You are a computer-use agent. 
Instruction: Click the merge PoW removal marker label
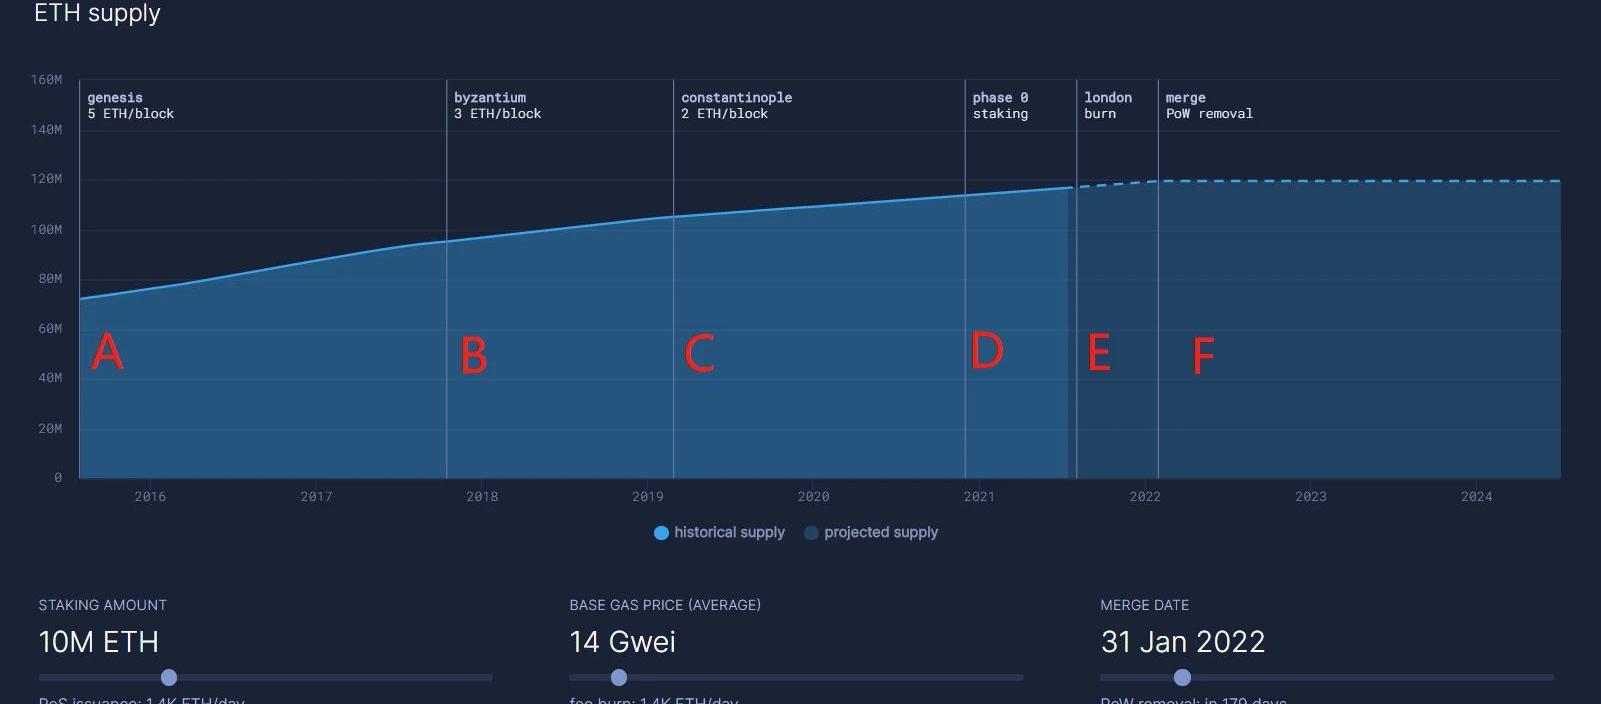click(1208, 106)
